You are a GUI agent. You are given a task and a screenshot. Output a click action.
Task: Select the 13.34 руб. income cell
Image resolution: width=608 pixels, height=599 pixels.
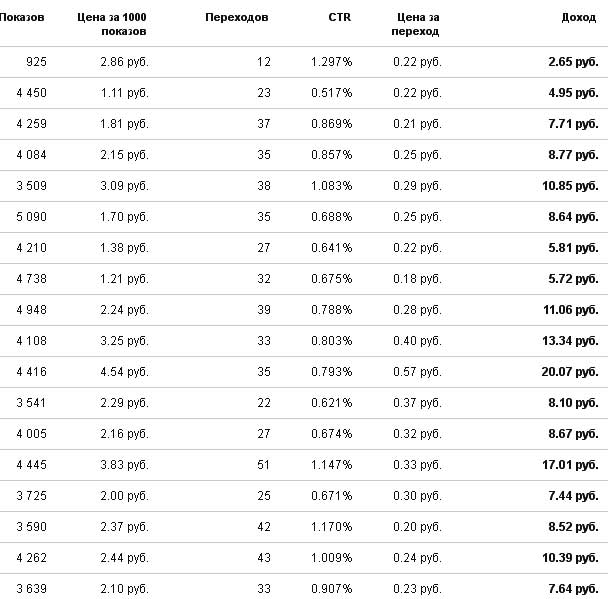[569, 341]
